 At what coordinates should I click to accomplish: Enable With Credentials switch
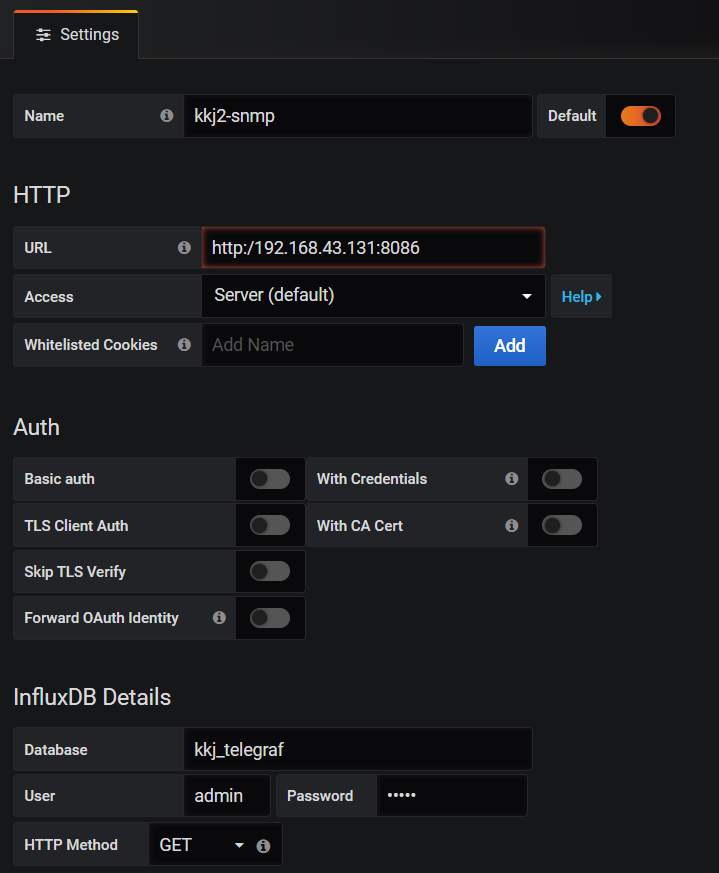(x=562, y=479)
